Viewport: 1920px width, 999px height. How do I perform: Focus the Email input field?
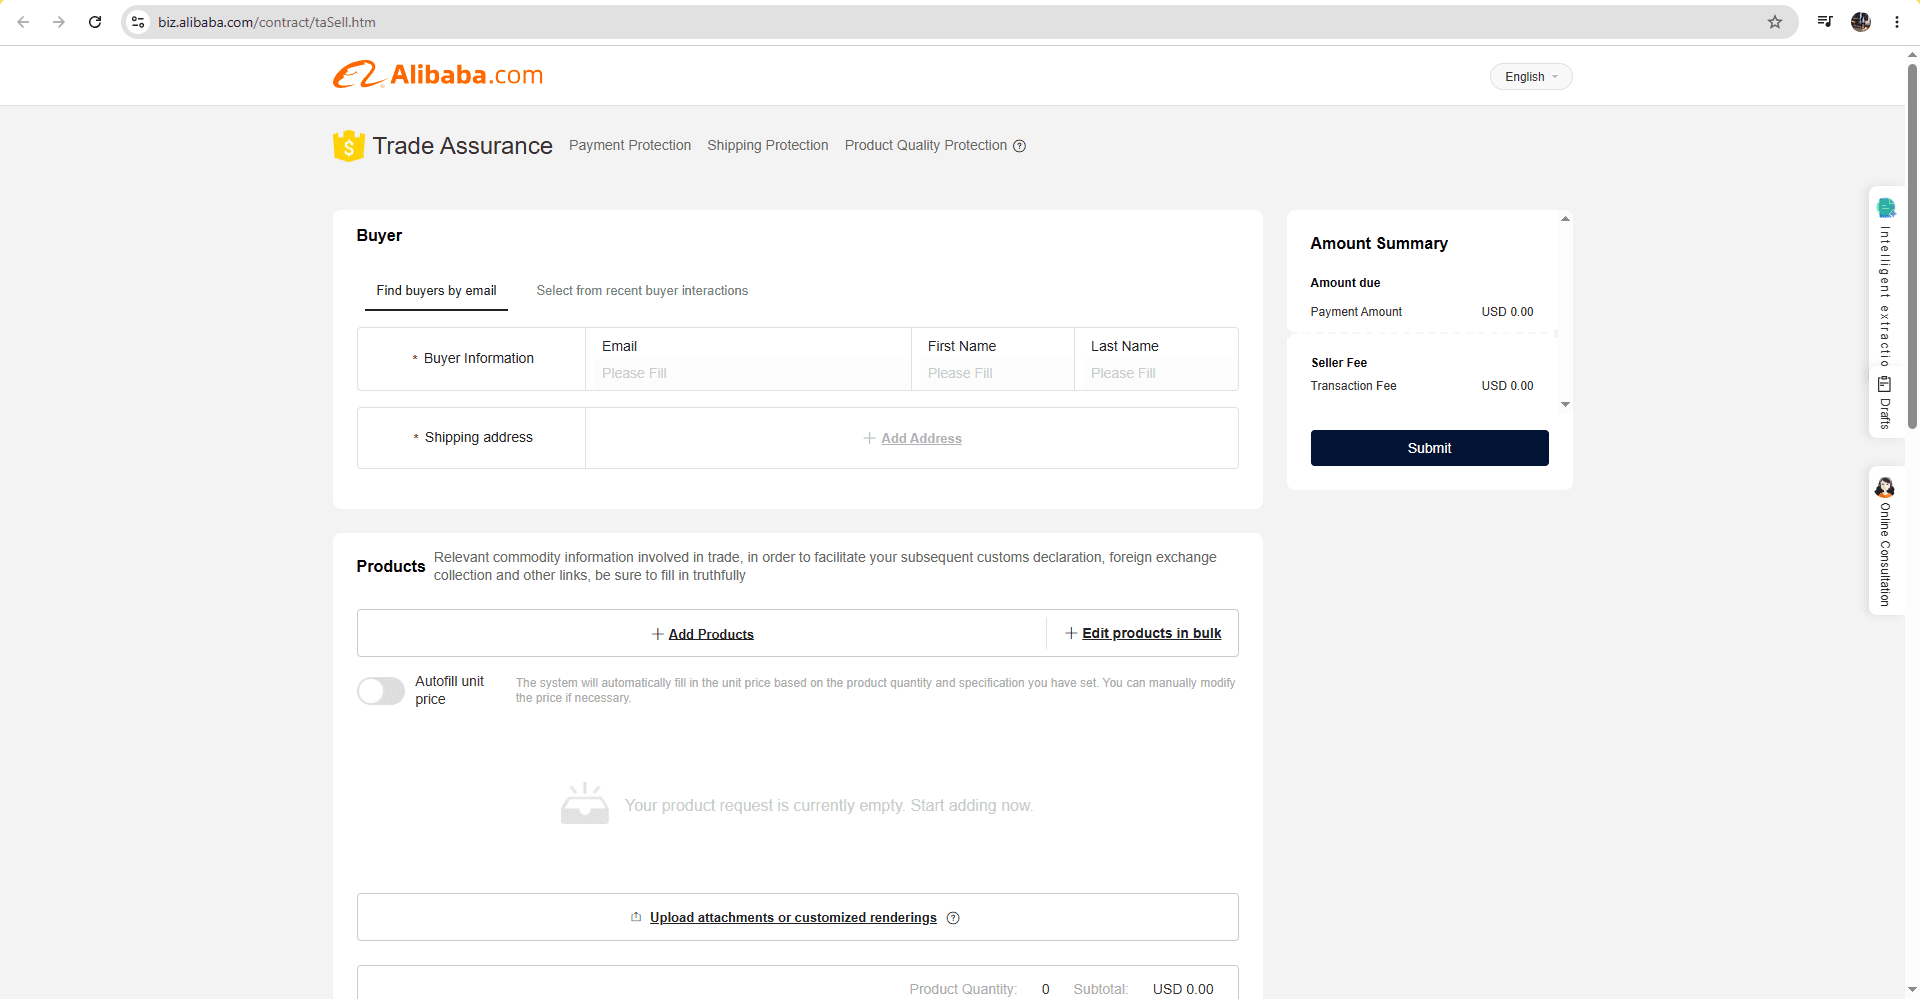point(748,373)
